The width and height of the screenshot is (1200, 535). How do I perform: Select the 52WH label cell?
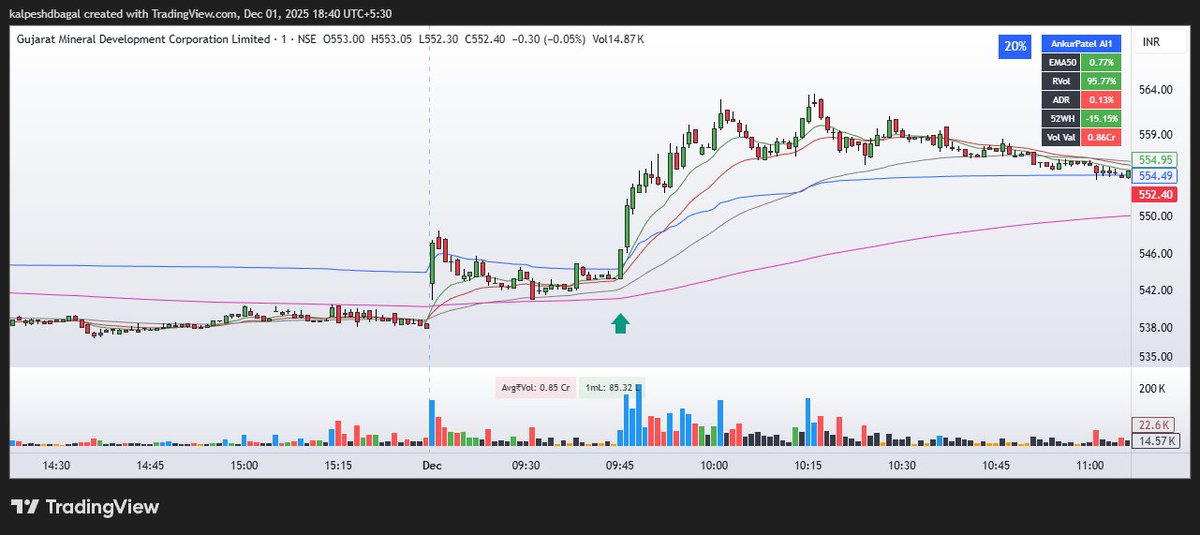[1060, 118]
